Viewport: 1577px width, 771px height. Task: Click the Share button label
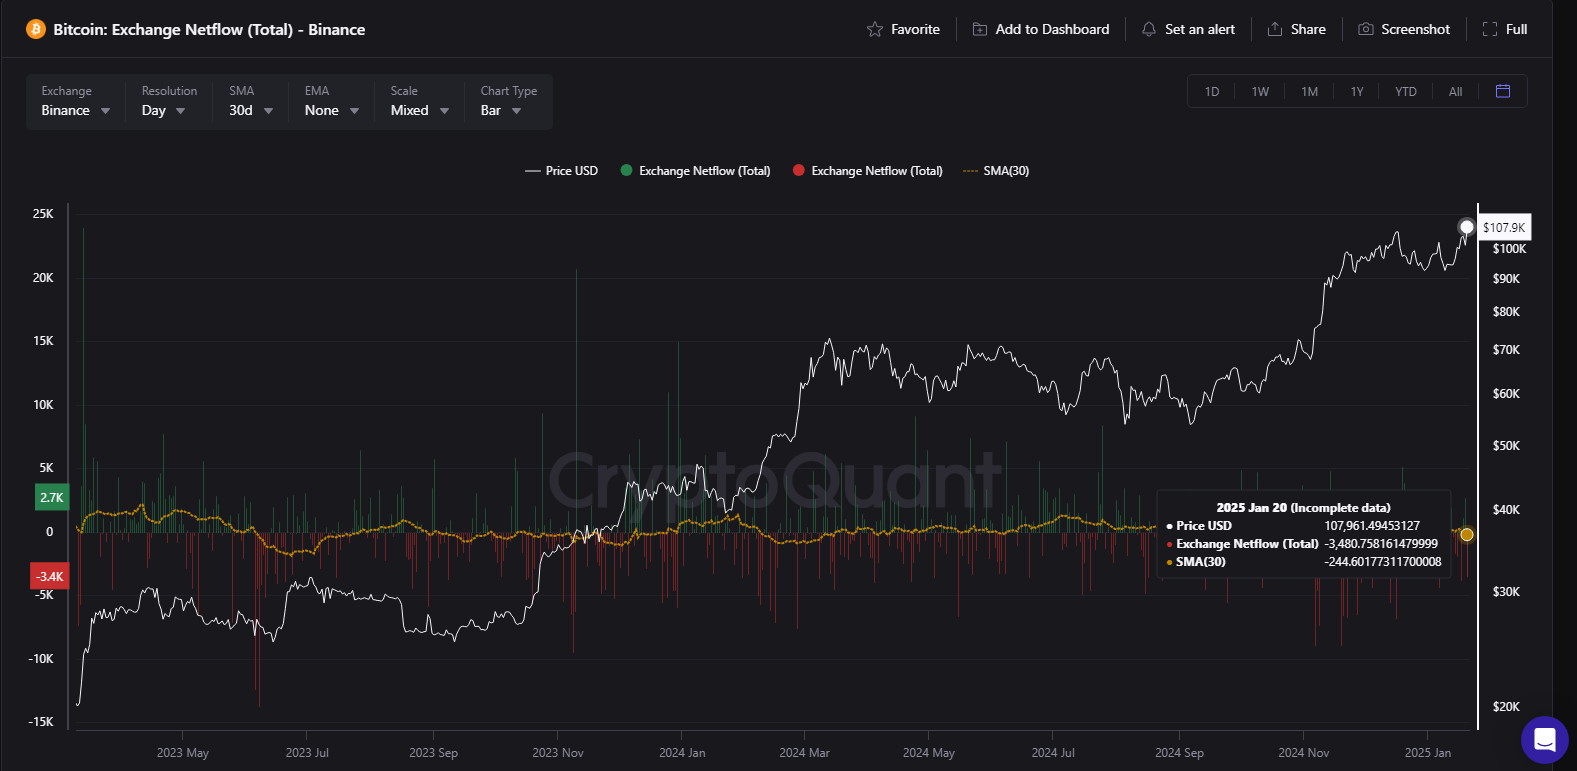click(1308, 29)
